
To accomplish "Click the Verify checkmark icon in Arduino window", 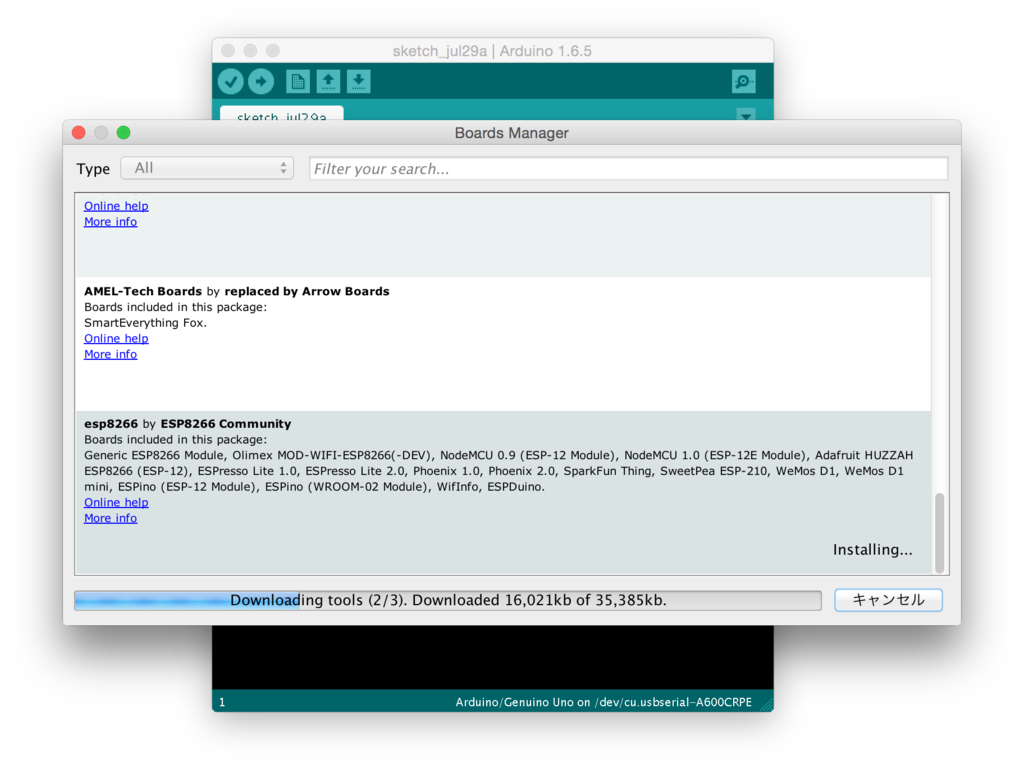I will (231, 82).
